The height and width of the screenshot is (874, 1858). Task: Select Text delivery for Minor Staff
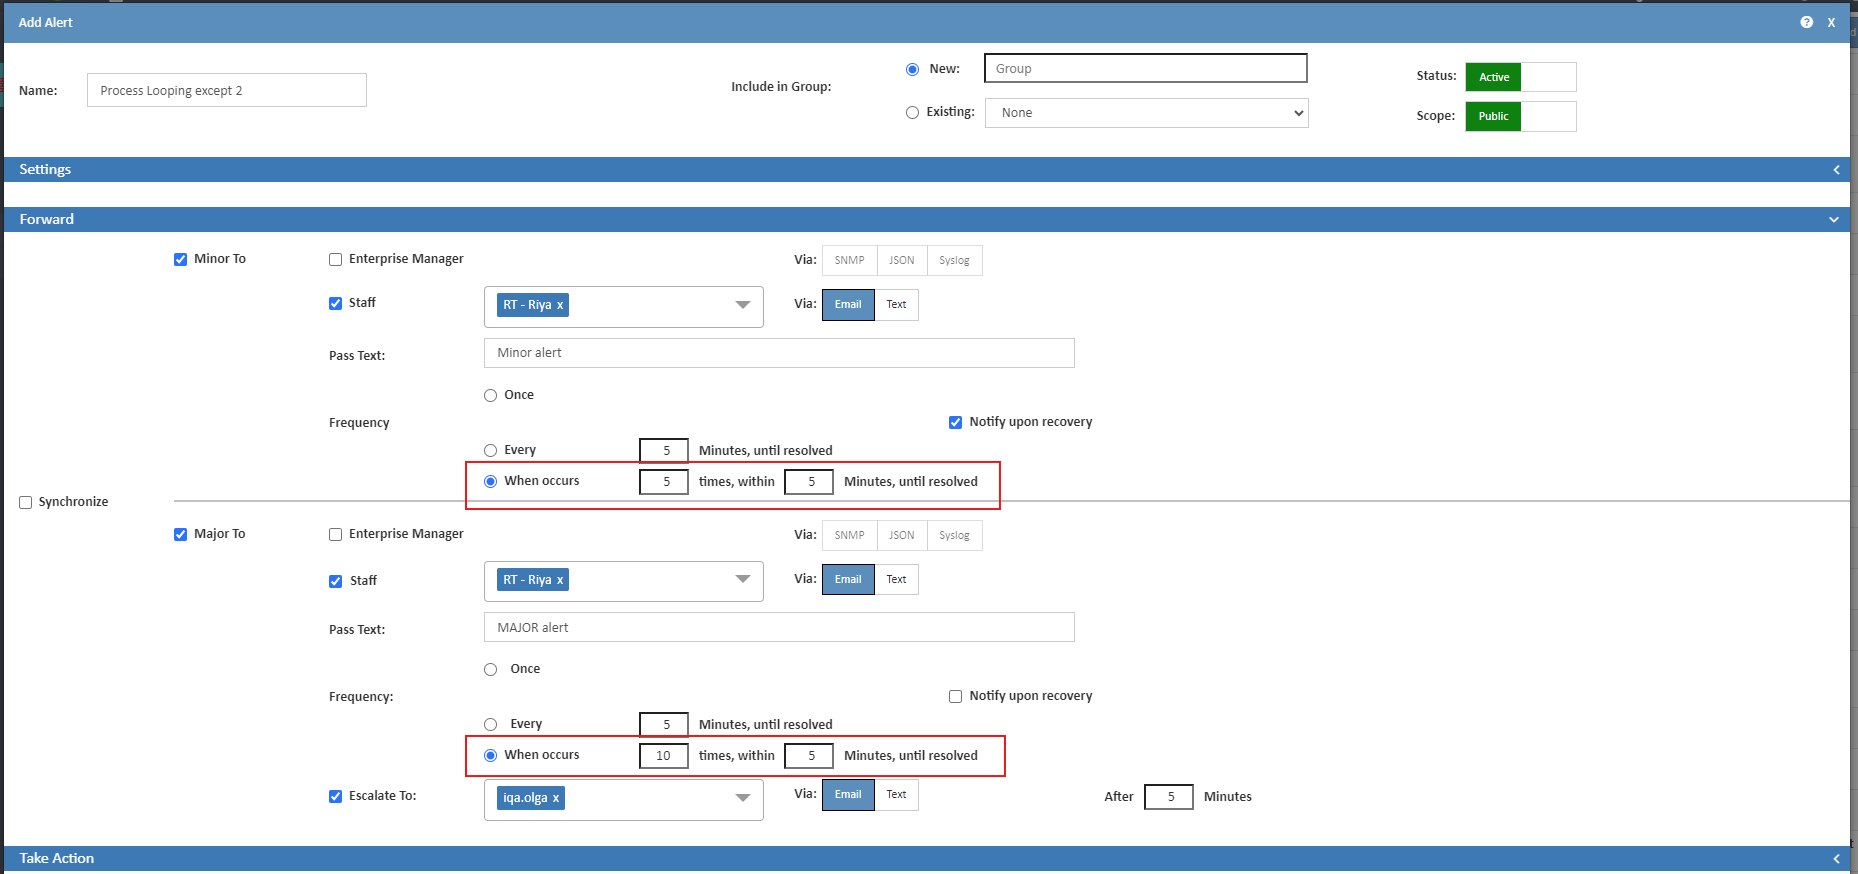[x=896, y=305]
